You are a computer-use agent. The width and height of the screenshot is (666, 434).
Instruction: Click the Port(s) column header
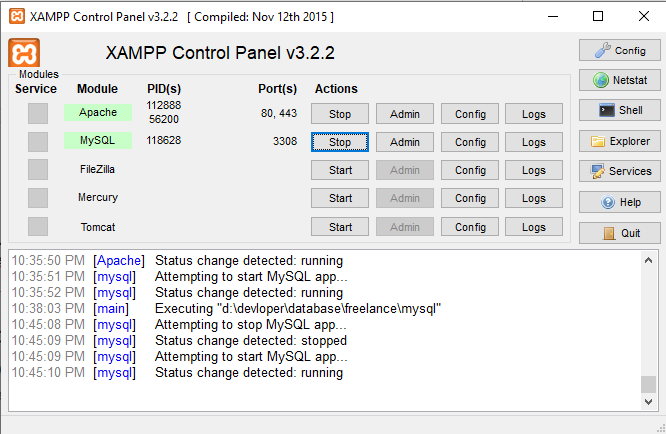(277, 89)
